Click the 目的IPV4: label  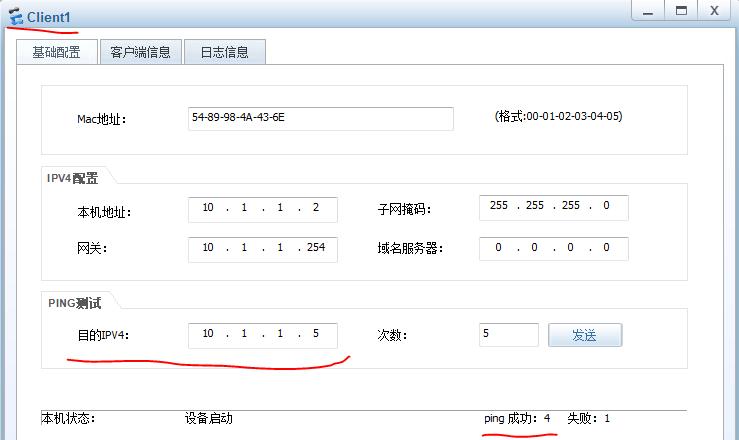click(x=103, y=335)
